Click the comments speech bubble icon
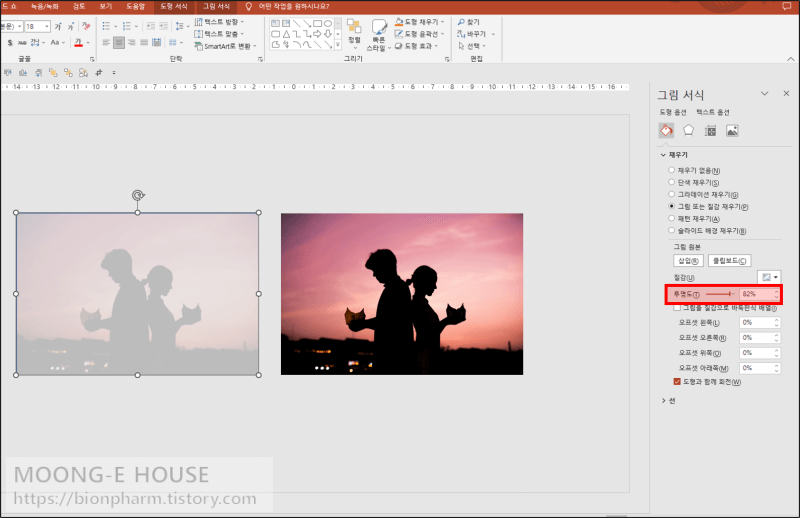Viewport: 800px width, 518px height. point(786,6)
